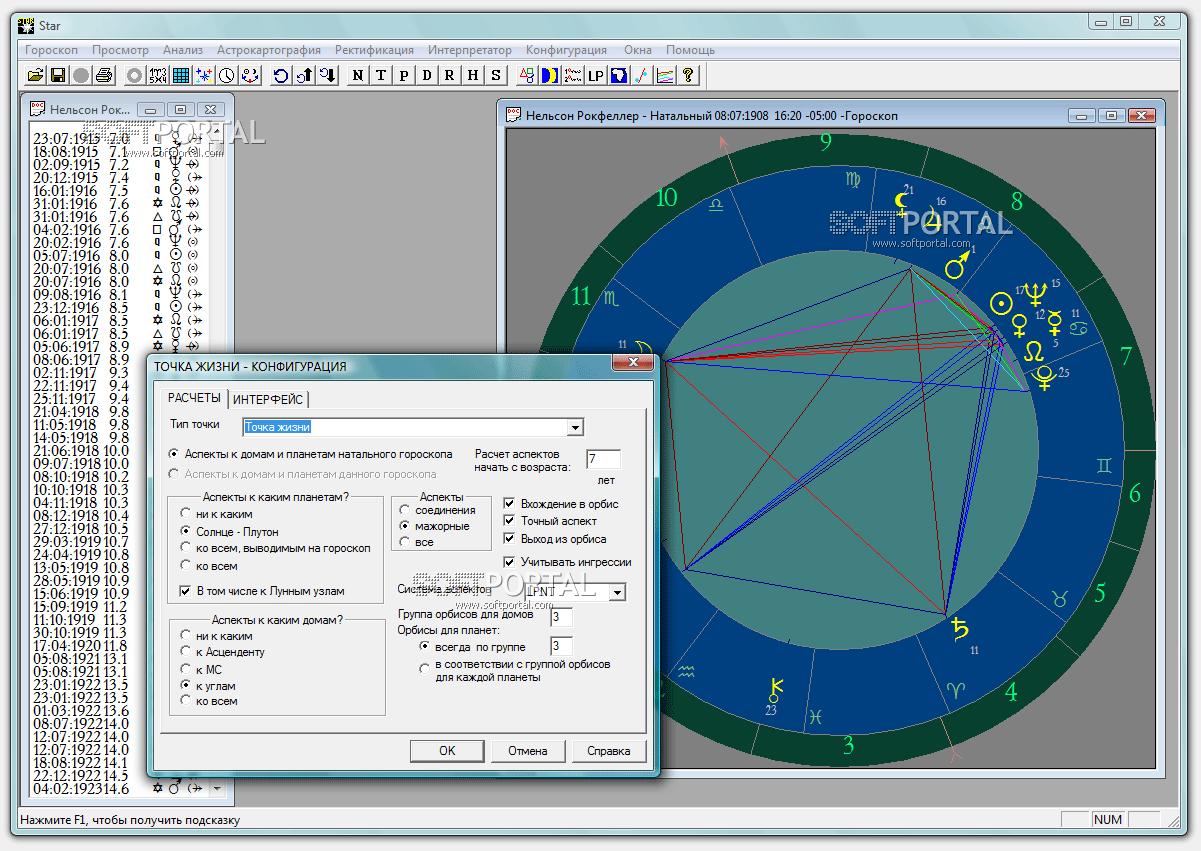This screenshot has height=851, width=1201.
Task: Expand the 'Тип точки' dropdown
Action: click(575, 428)
